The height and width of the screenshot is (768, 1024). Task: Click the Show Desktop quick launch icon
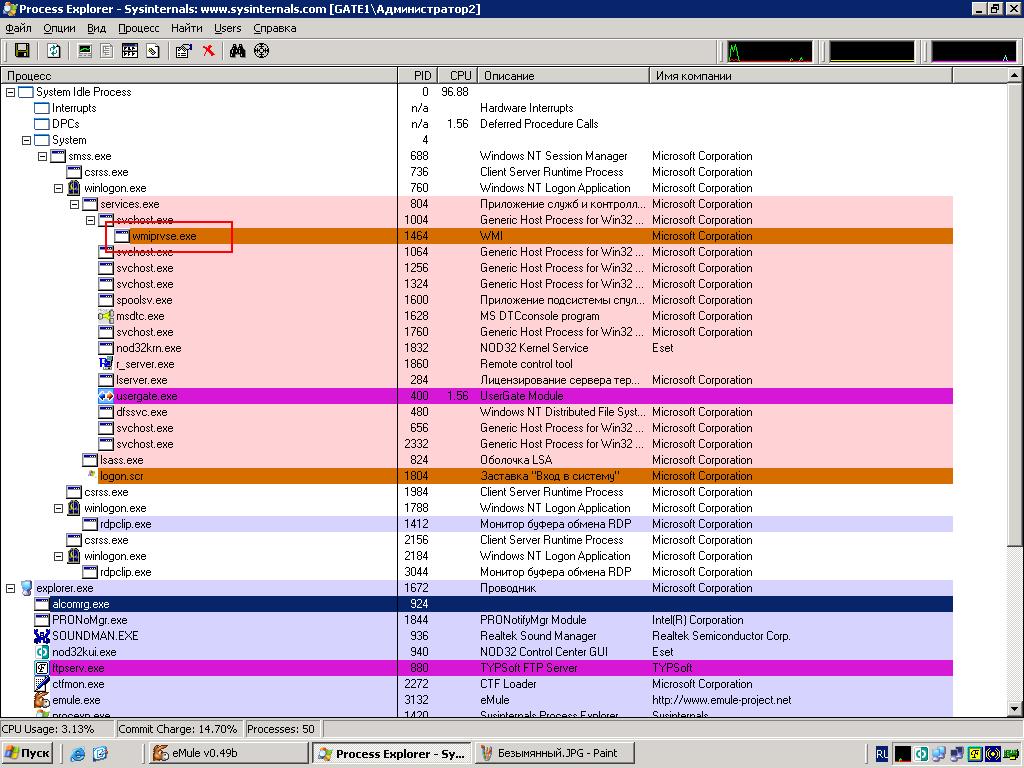[x=100, y=754]
